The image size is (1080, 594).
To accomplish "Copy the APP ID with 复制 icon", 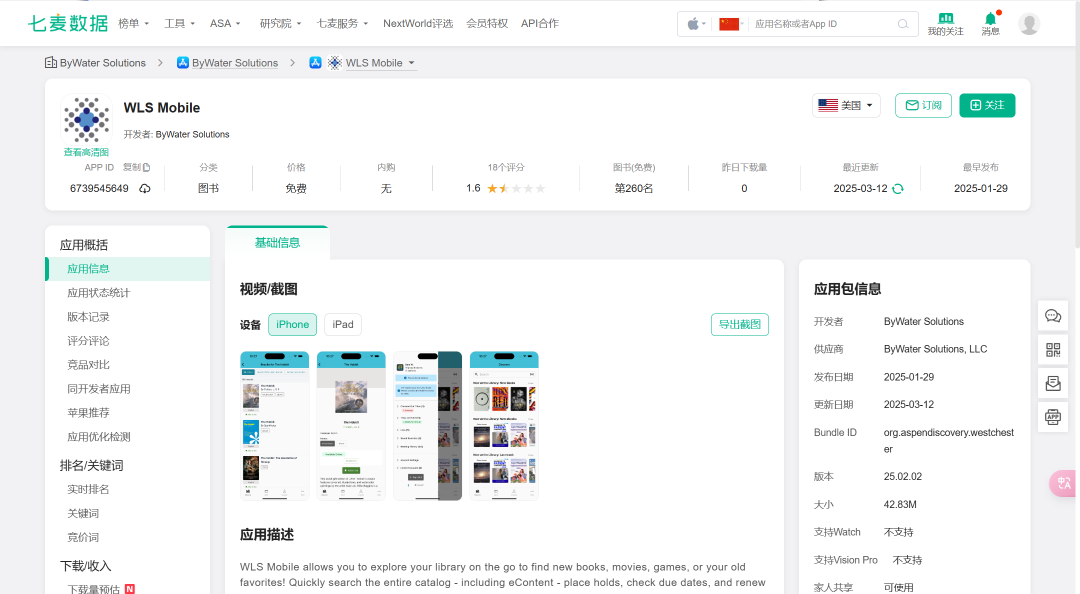I will pos(136,167).
